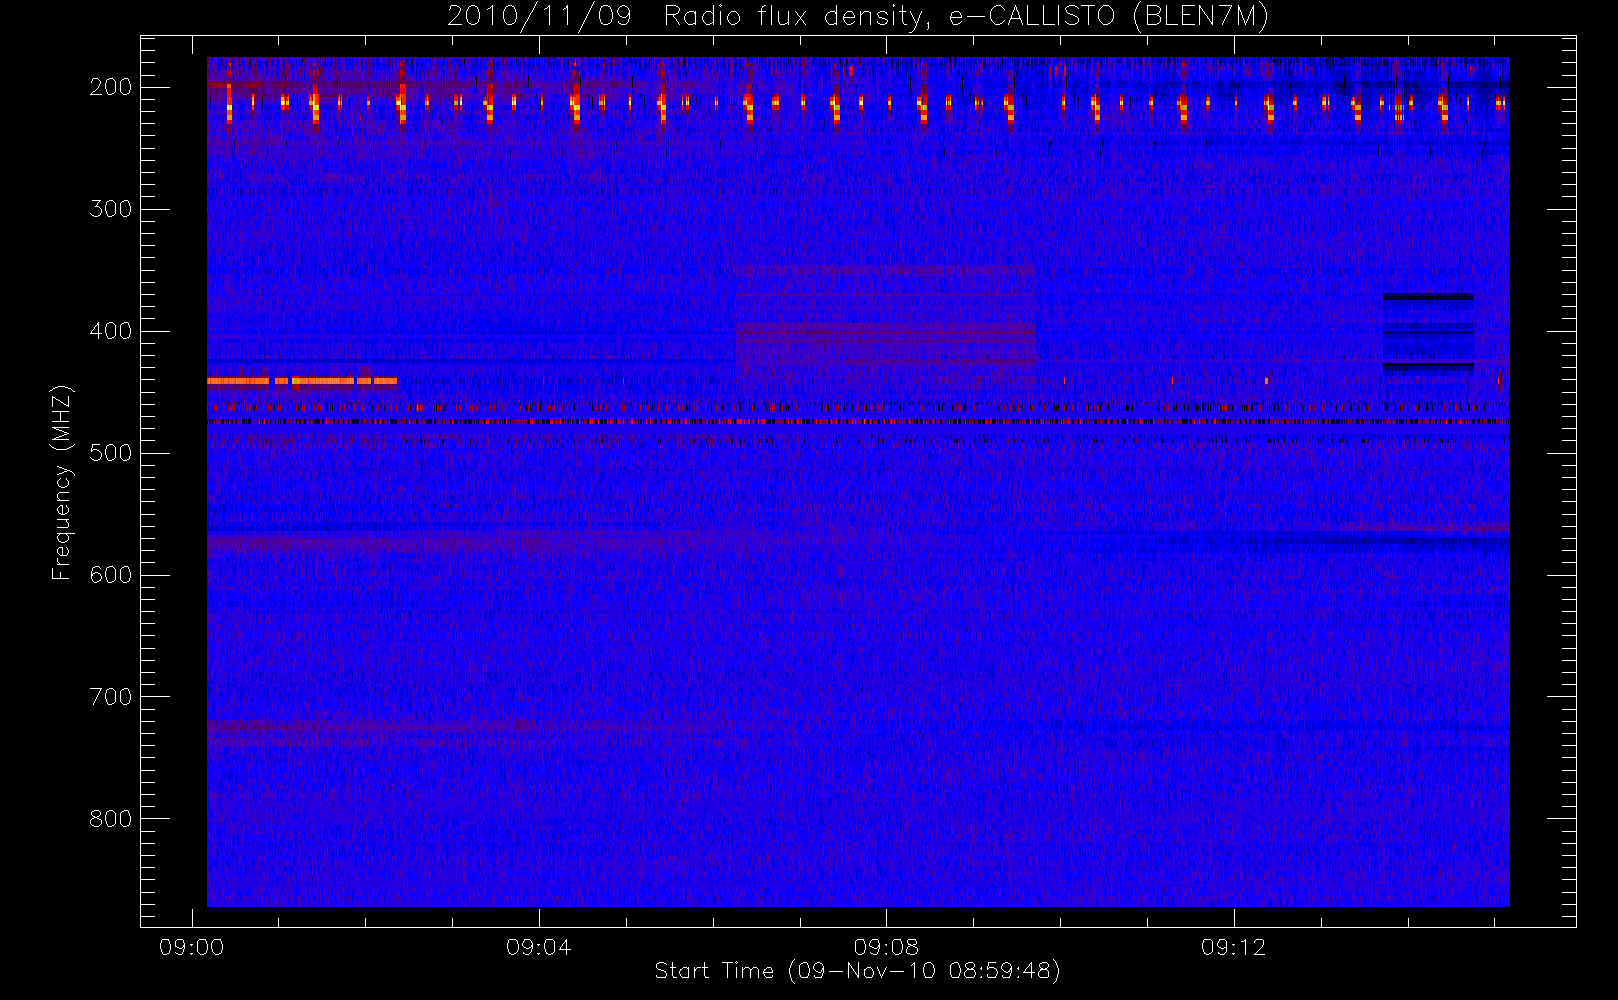Select the 400 frequency tick label
The image size is (1618, 1000).
111,331
